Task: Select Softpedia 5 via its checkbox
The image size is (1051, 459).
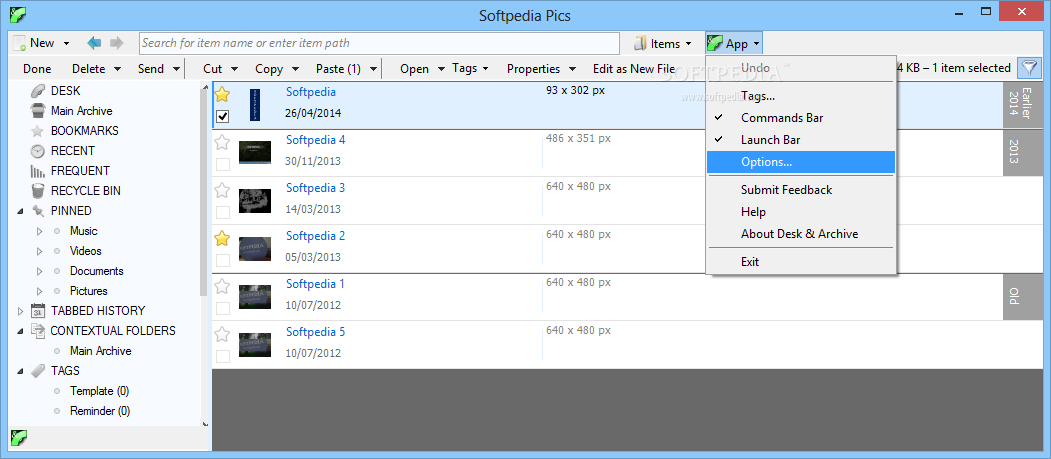Action: point(223,356)
